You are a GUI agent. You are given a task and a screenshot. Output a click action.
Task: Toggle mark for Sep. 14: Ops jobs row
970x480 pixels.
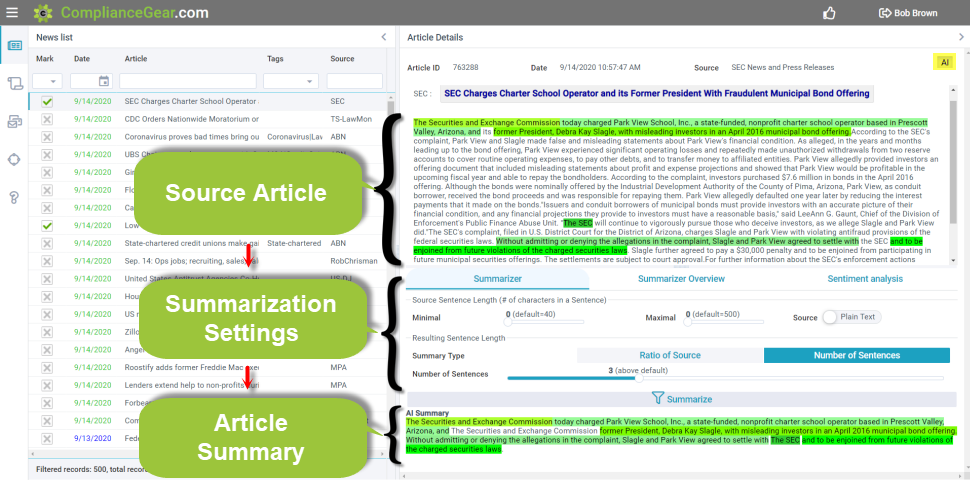pyautogui.click(x=47, y=261)
